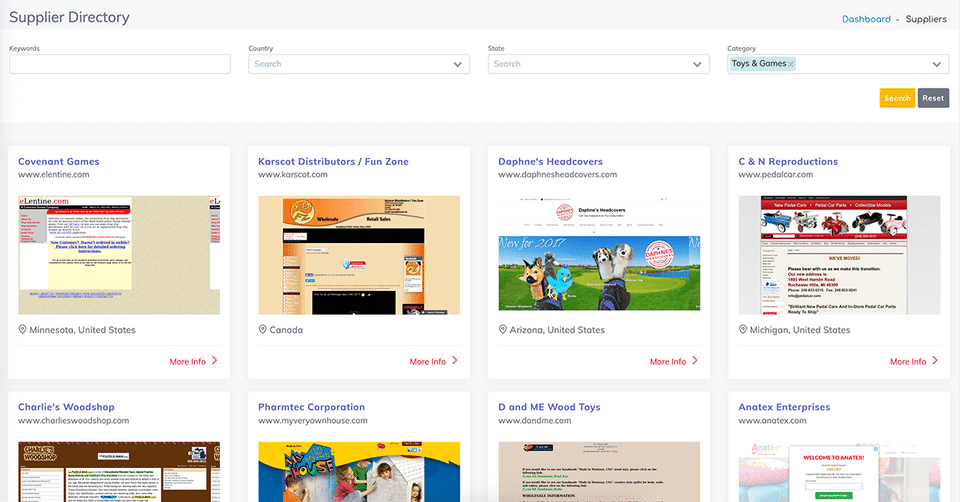Click location pin icon beside Canada
This screenshot has width=960, height=502.
pos(263,329)
